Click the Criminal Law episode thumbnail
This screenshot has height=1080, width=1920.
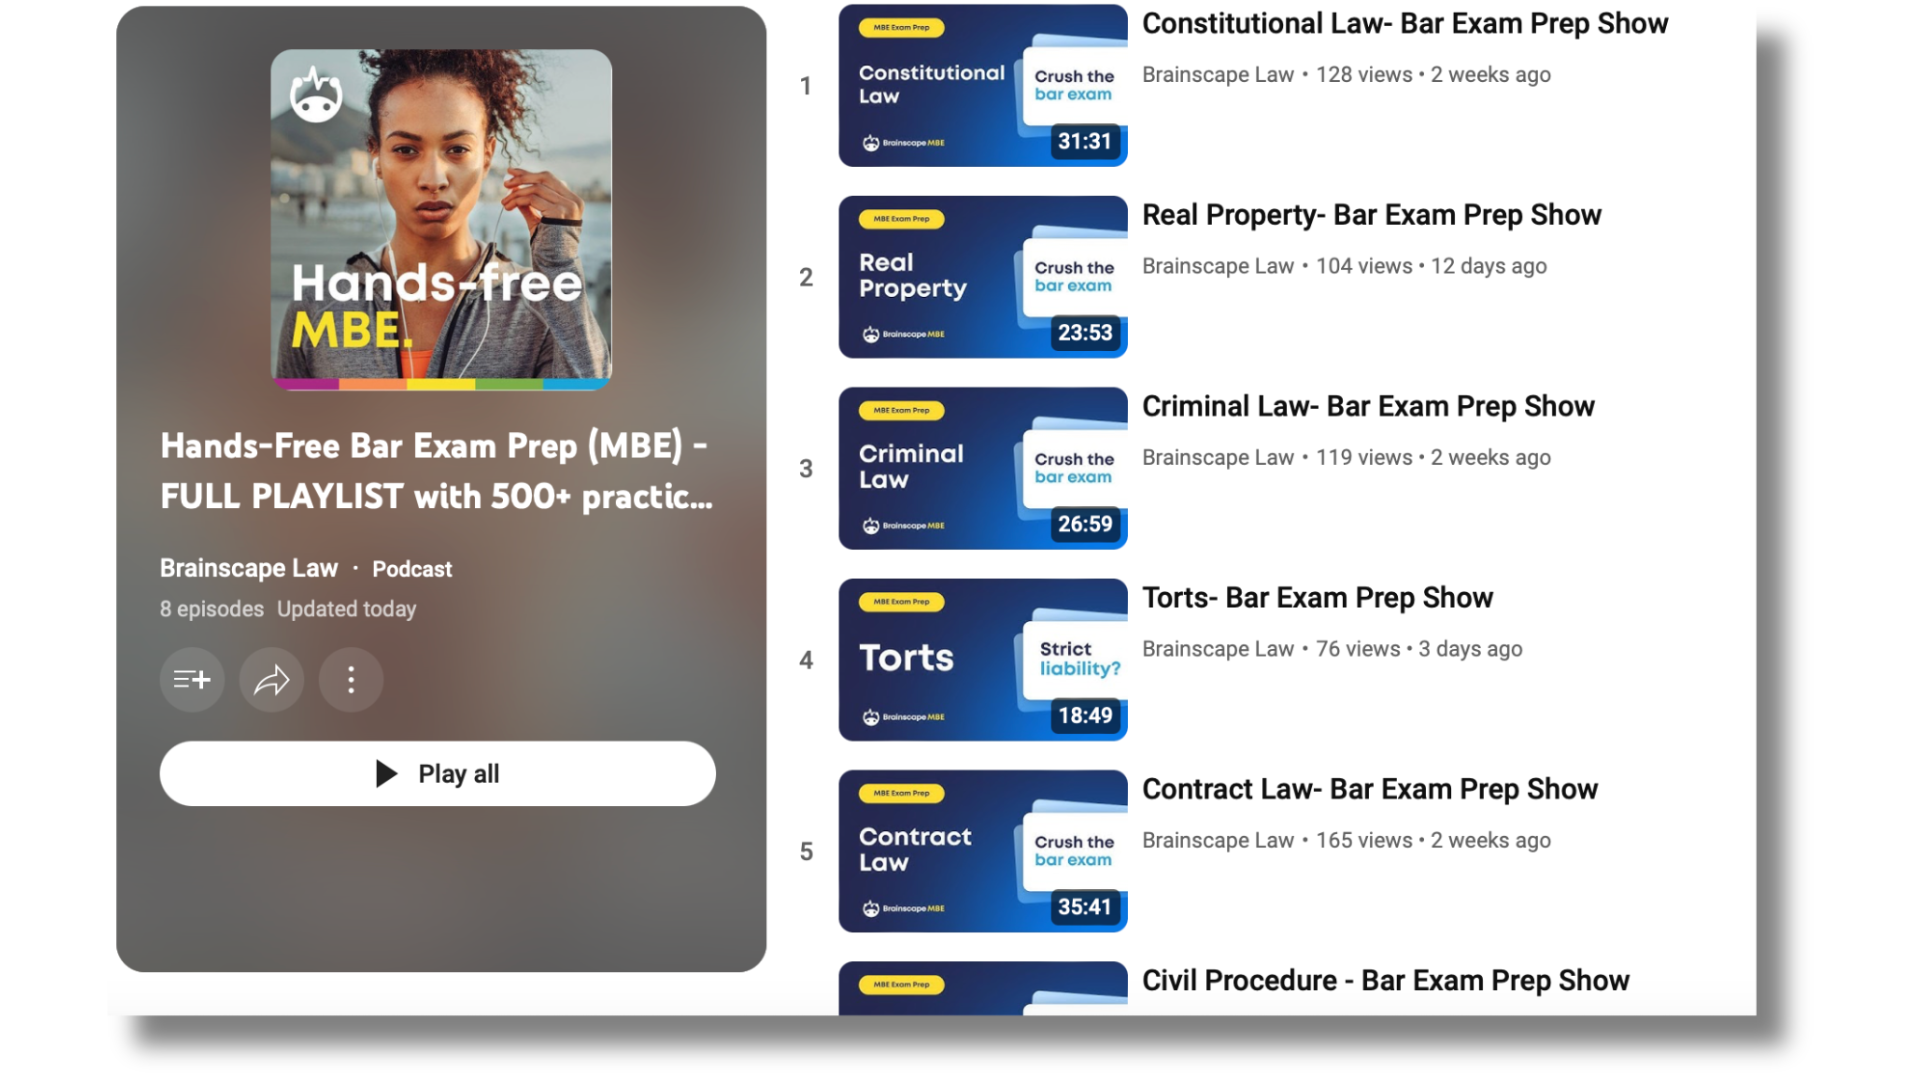coord(980,467)
